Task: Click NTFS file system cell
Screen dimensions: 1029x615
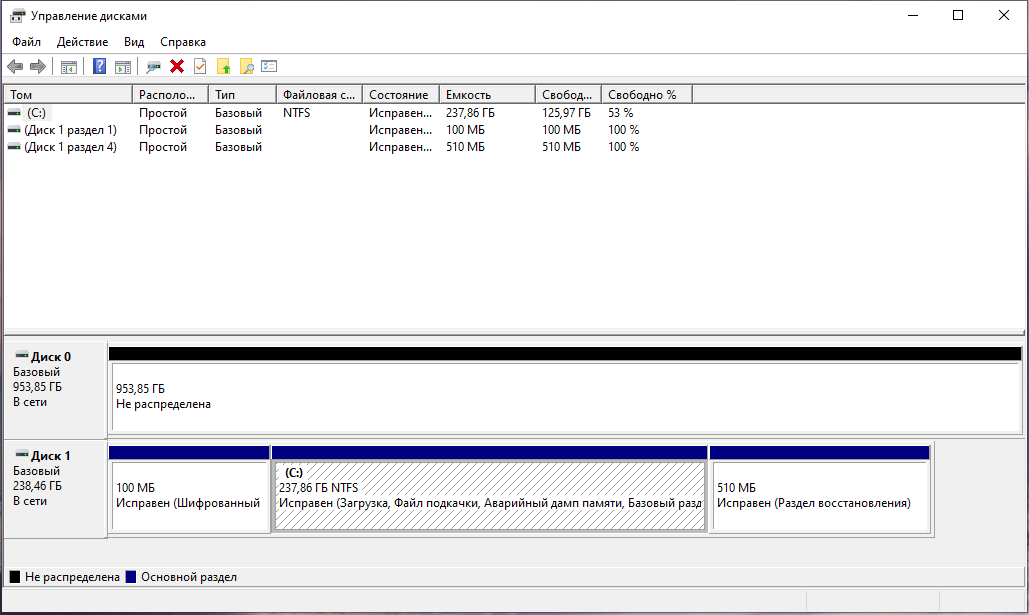Action: [x=297, y=113]
